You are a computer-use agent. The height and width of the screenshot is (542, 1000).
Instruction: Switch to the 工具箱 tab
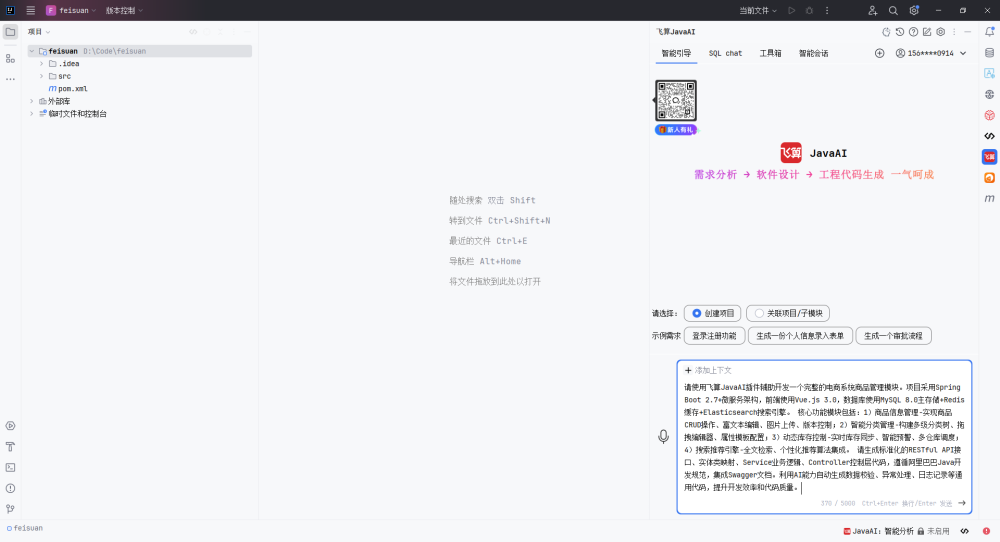pyautogui.click(x=770, y=54)
